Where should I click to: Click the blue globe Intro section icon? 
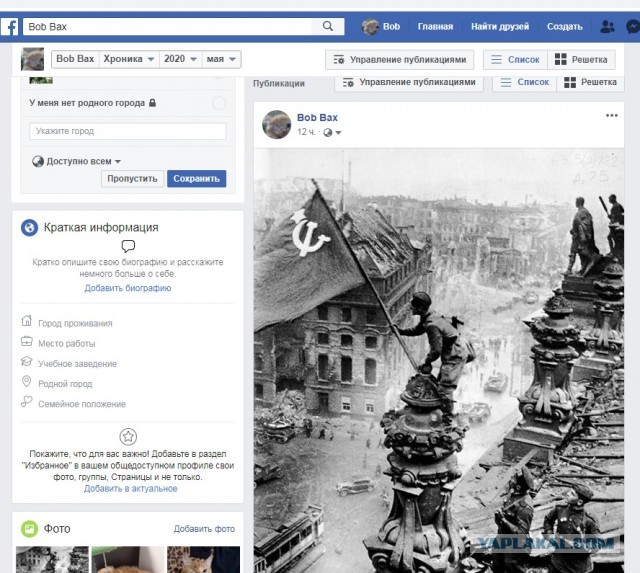(29, 227)
